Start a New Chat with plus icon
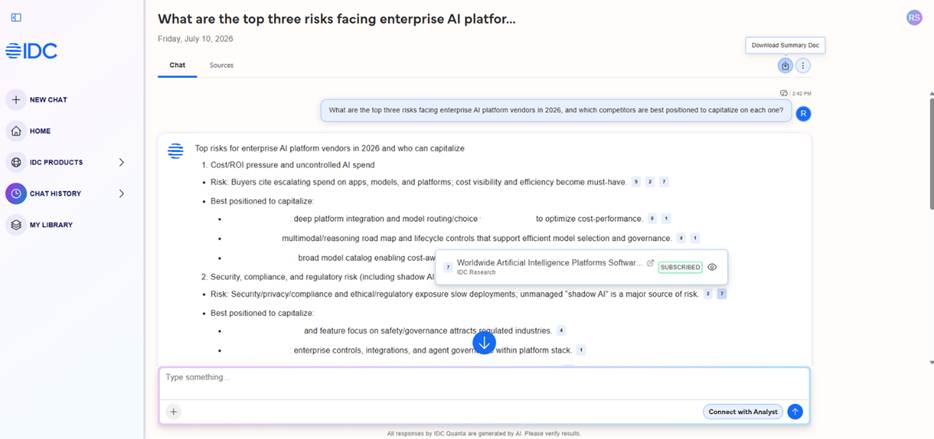 16,99
